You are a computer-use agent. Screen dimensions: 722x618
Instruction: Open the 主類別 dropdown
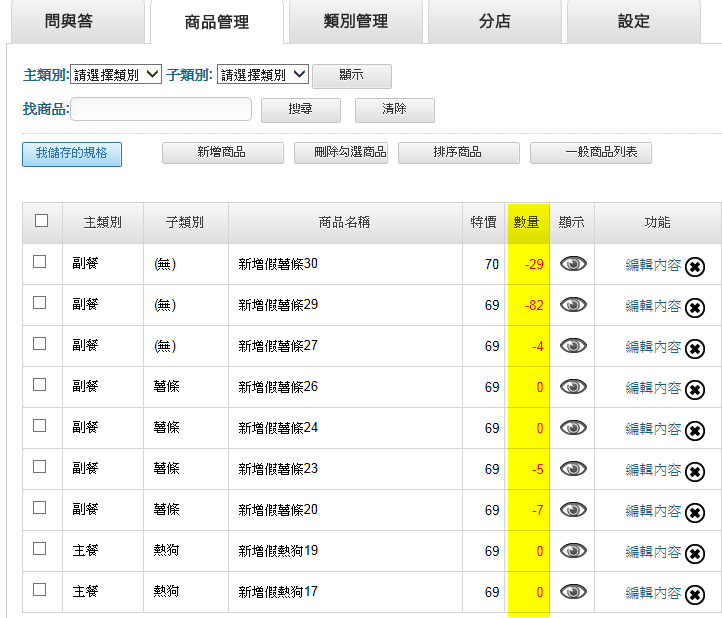(x=116, y=74)
